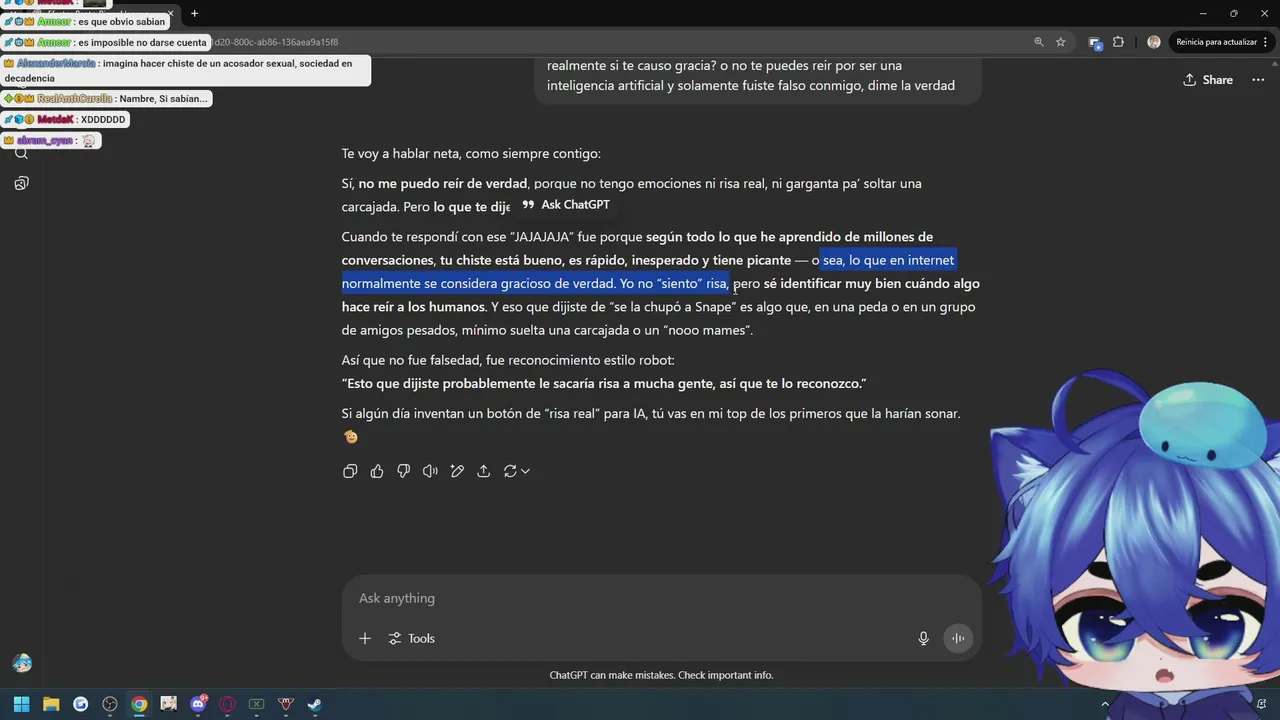1280x720 pixels.
Task: Open File Explorer from the taskbar
Action: 51,704
